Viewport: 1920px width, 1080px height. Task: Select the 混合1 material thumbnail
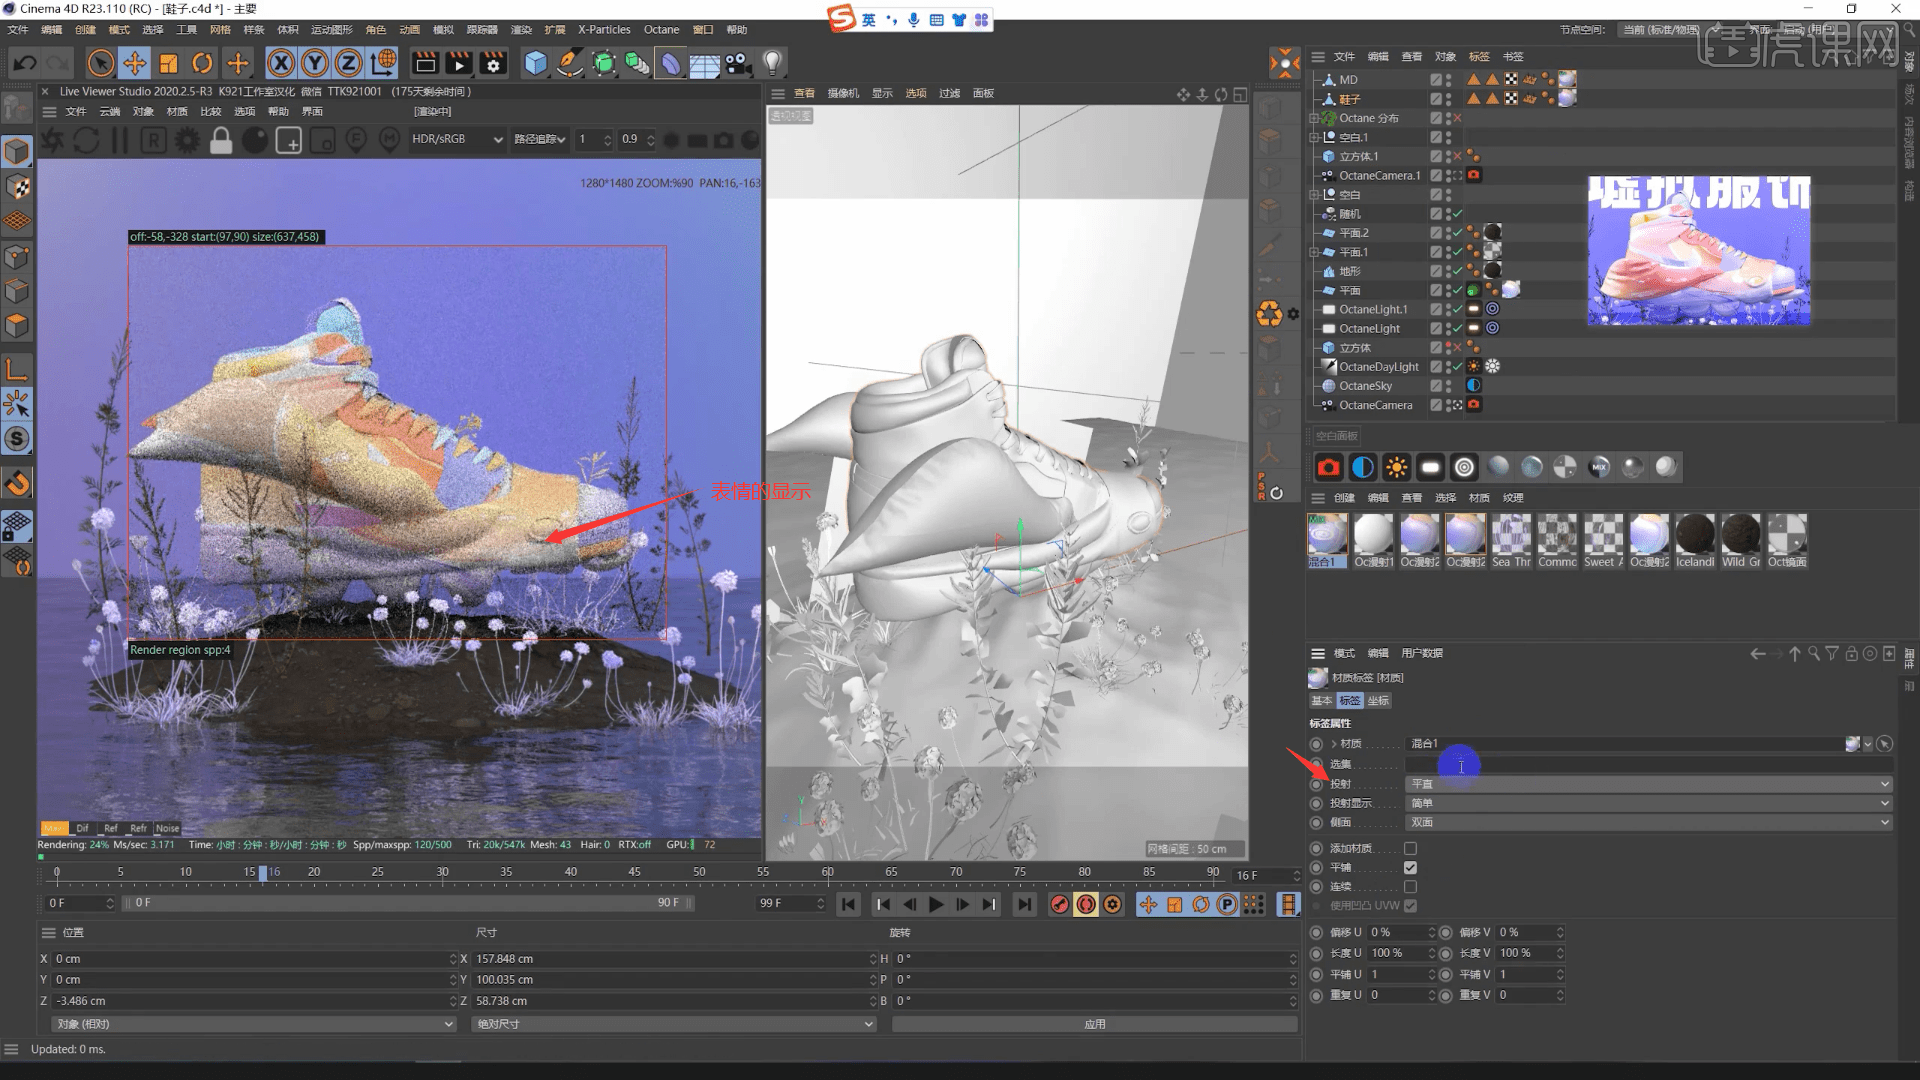tap(1327, 535)
